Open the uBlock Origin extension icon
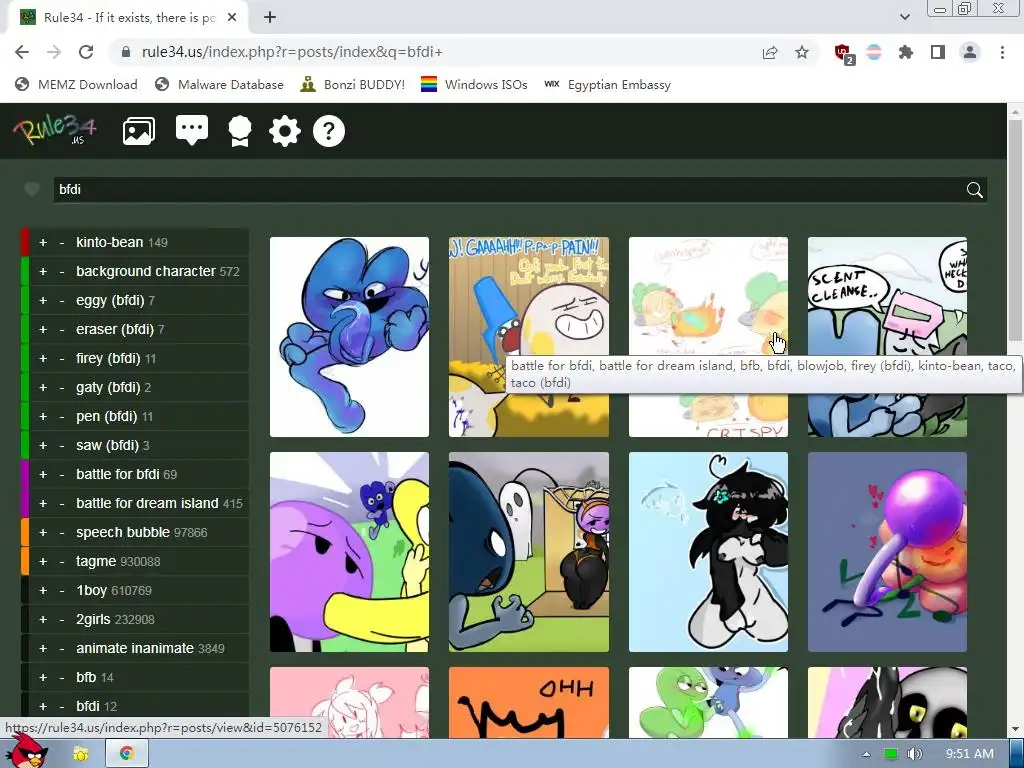 [x=844, y=53]
